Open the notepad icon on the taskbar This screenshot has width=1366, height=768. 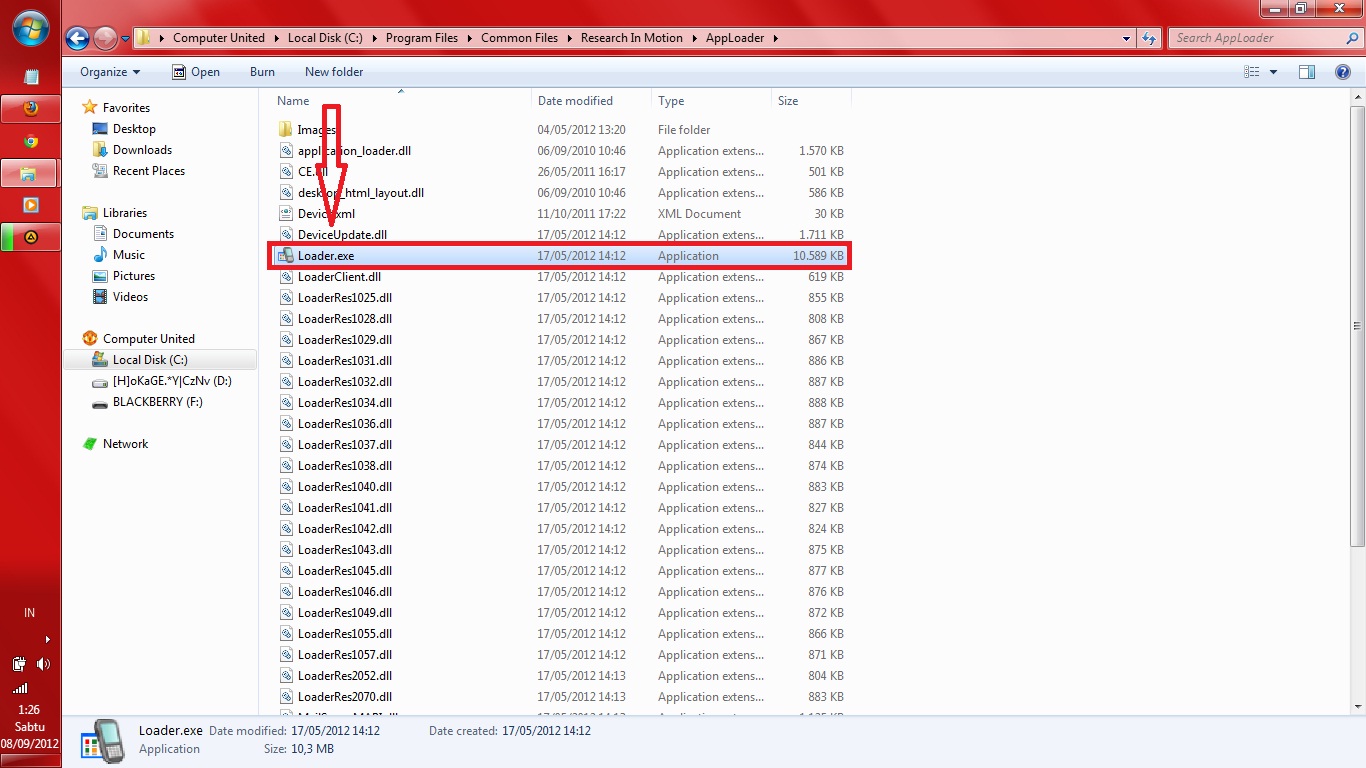click(30, 76)
